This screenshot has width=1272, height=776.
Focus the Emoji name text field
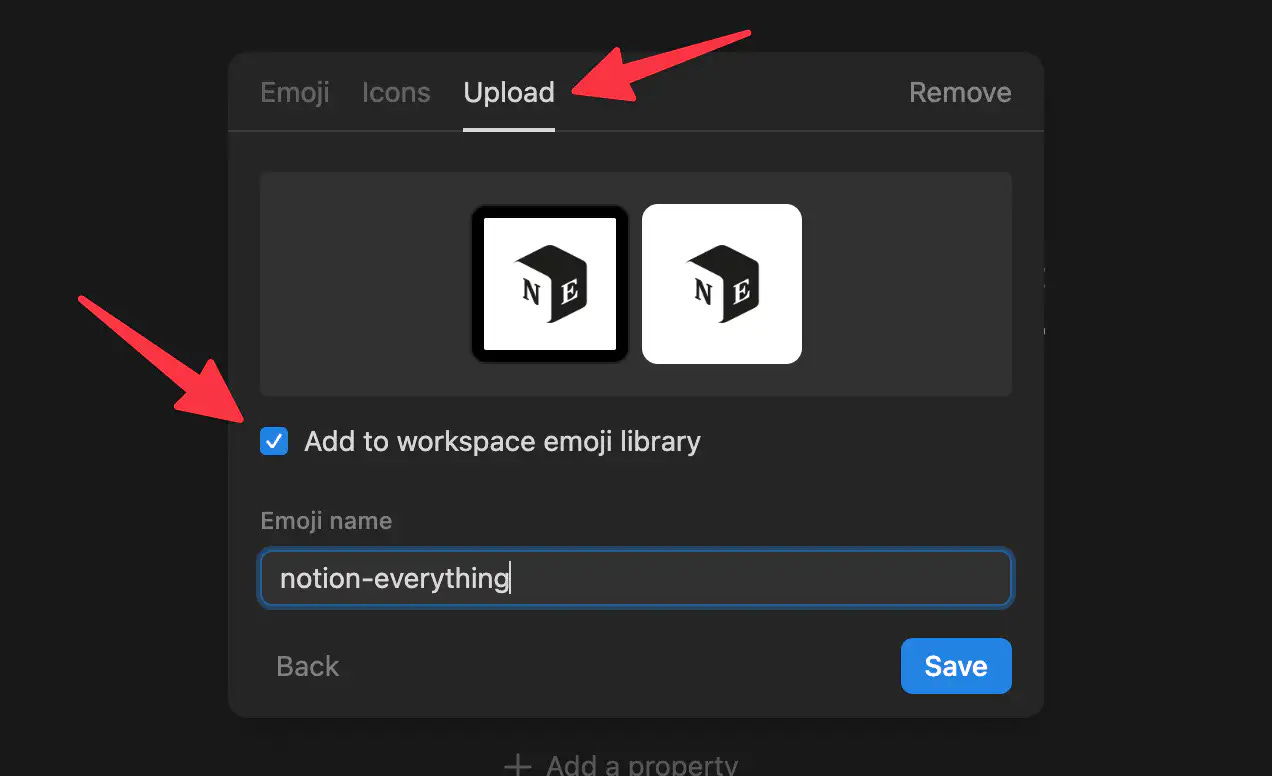pyautogui.click(x=636, y=578)
